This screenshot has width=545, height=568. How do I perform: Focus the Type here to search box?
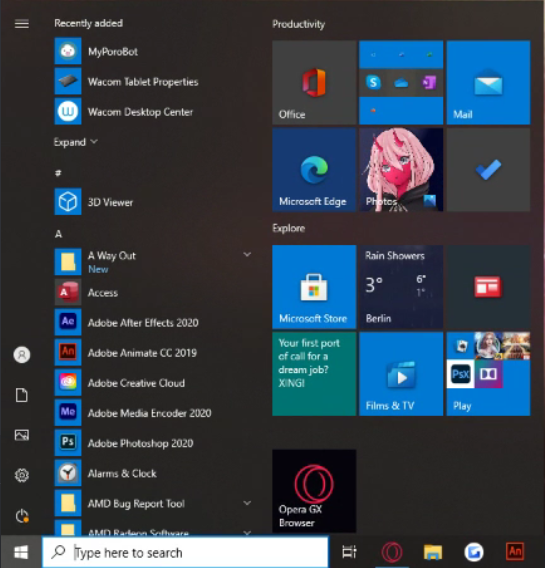pyautogui.click(x=185, y=552)
